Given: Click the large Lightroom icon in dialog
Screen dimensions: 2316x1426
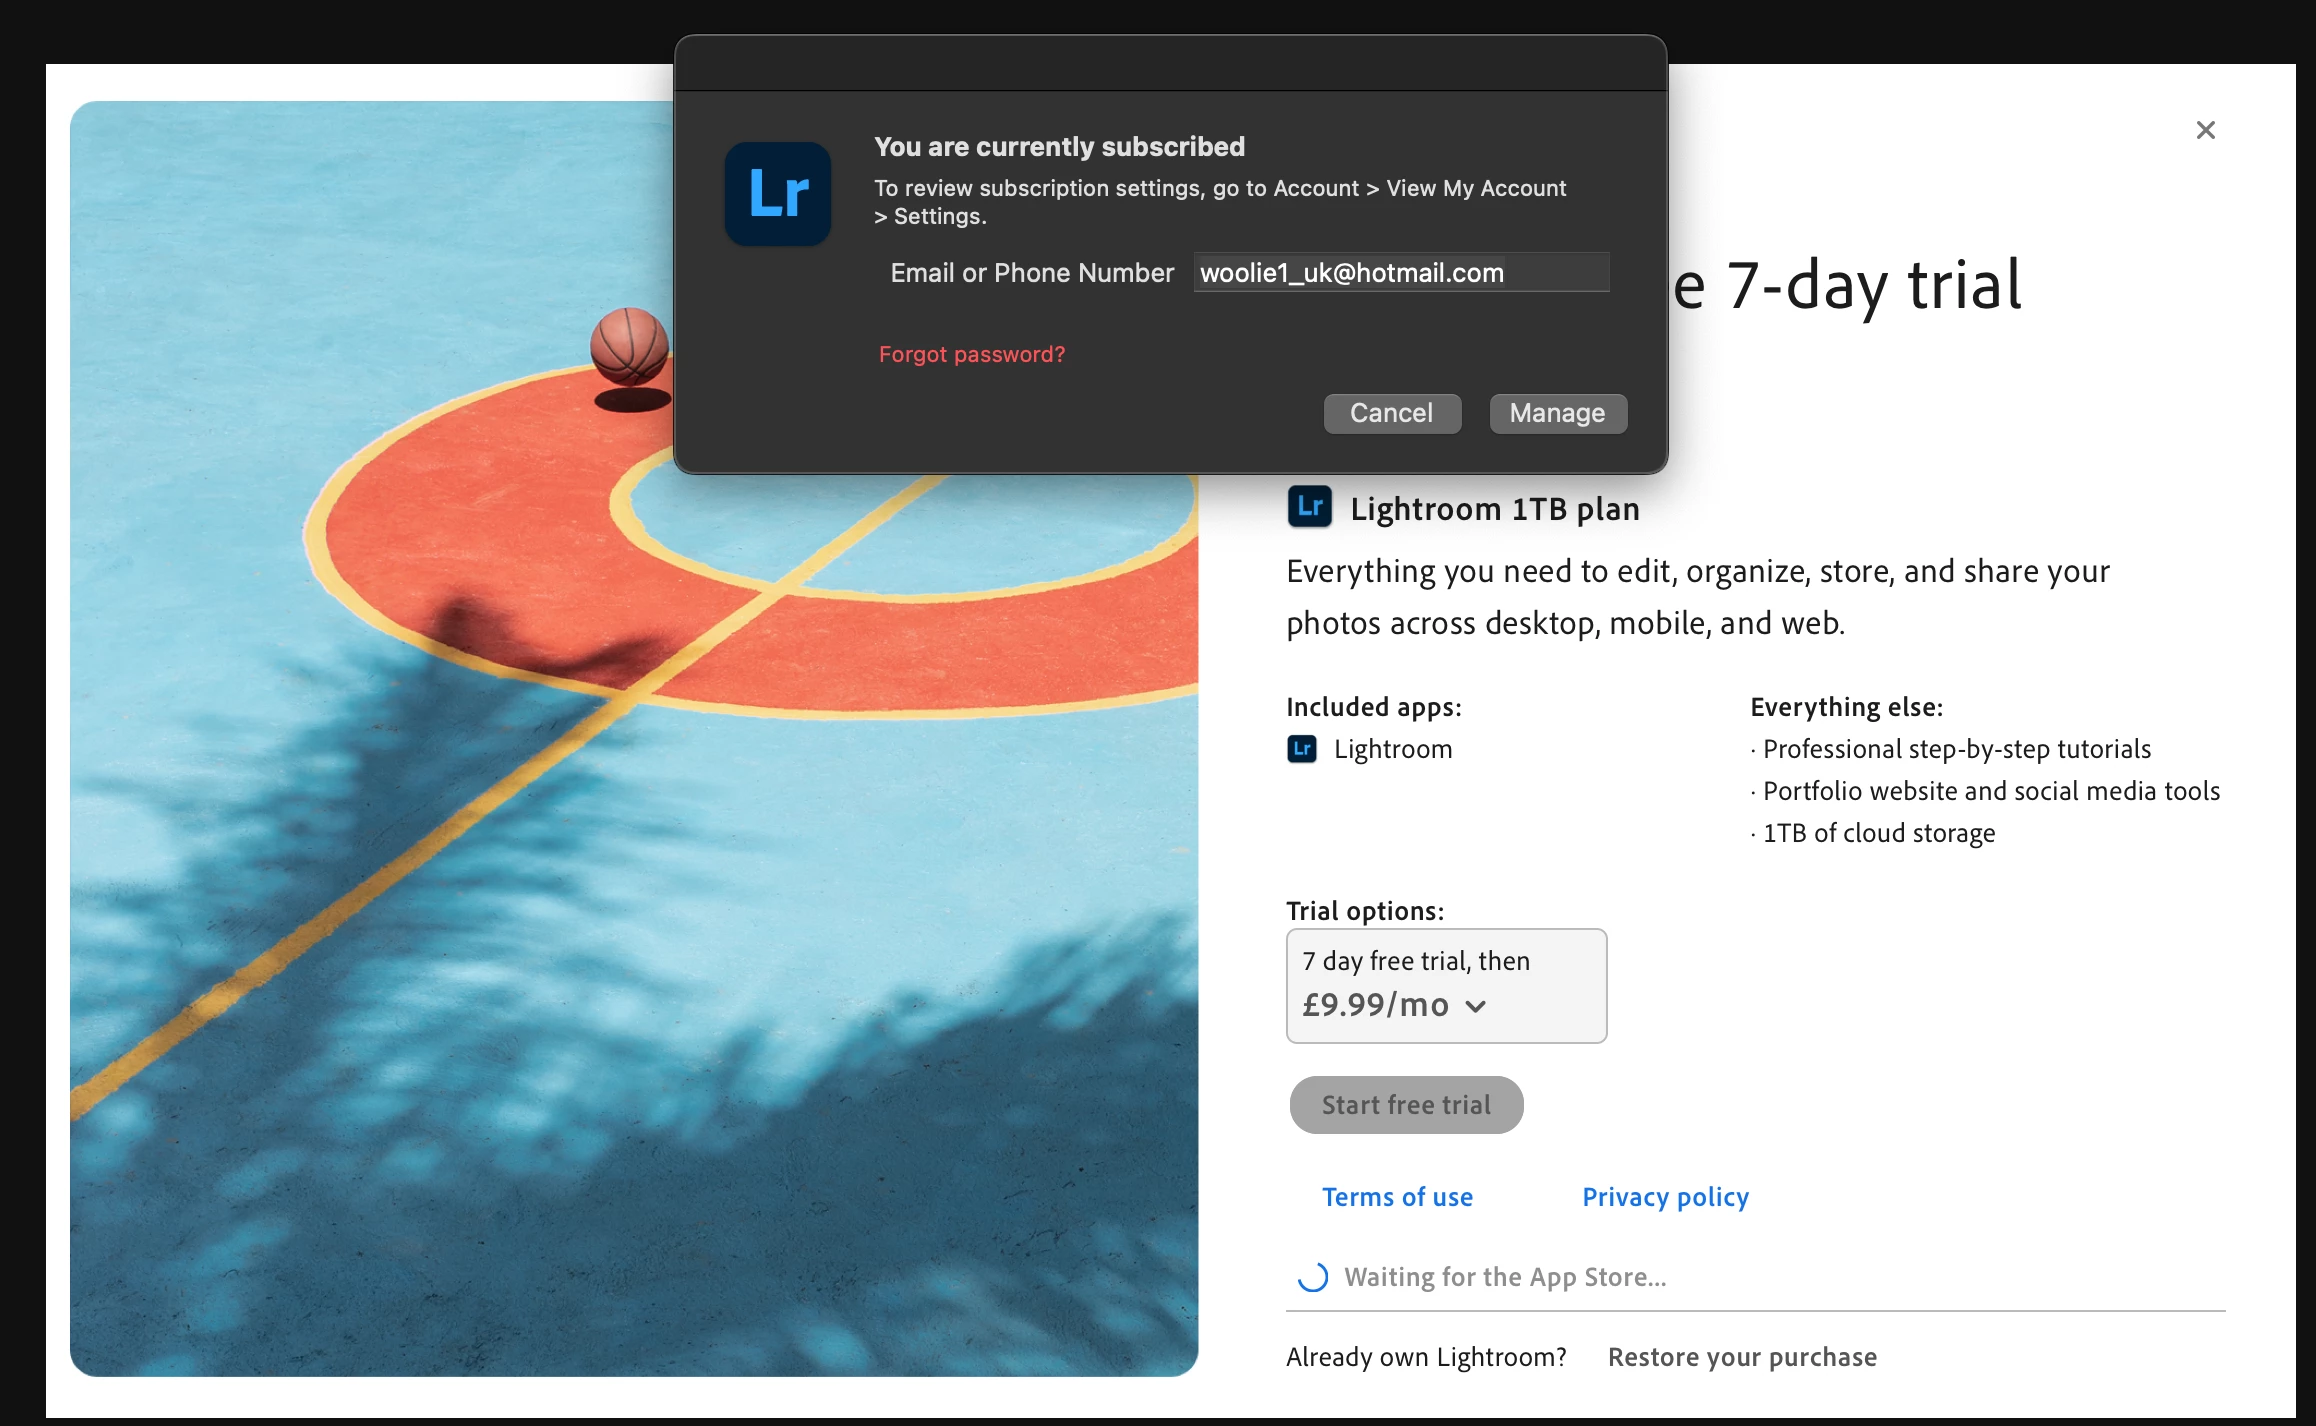Looking at the screenshot, I should click(778, 194).
